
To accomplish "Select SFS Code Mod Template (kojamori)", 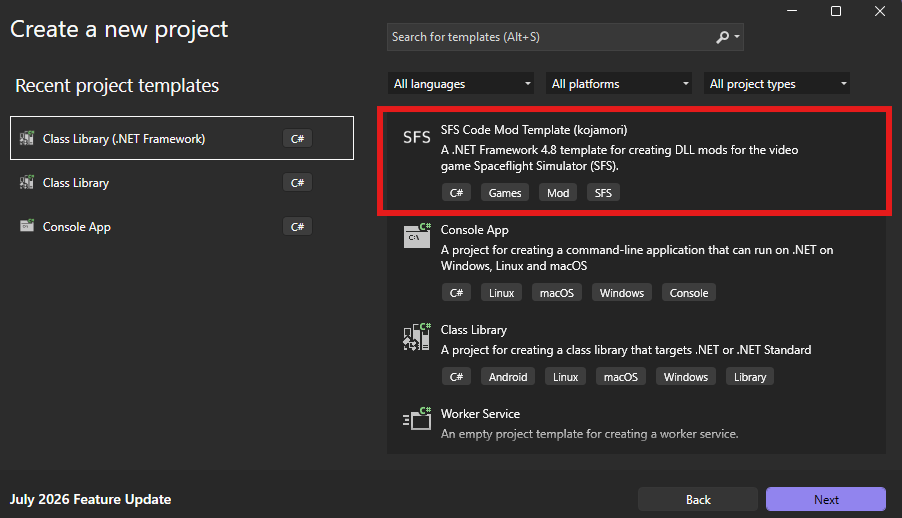I will tap(635, 161).
